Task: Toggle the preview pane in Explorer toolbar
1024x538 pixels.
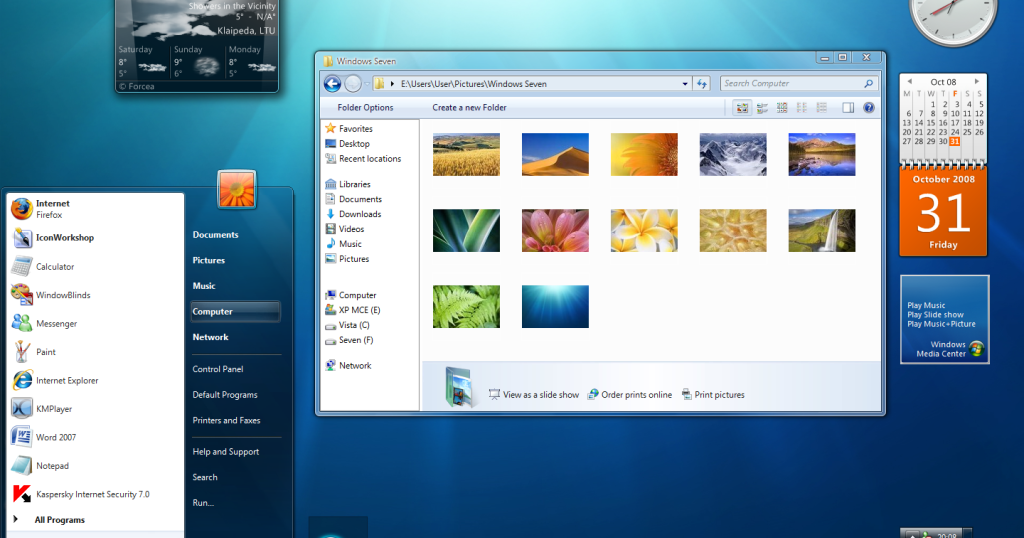Action: click(x=848, y=108)
